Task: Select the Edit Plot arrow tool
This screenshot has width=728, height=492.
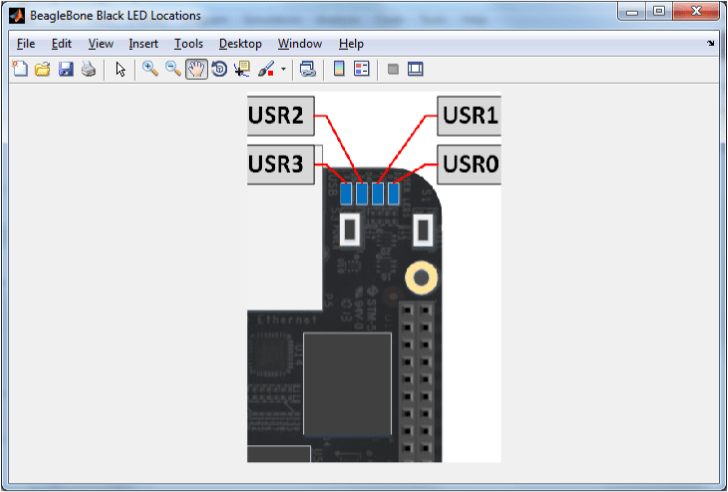Action: click(120, 69)
